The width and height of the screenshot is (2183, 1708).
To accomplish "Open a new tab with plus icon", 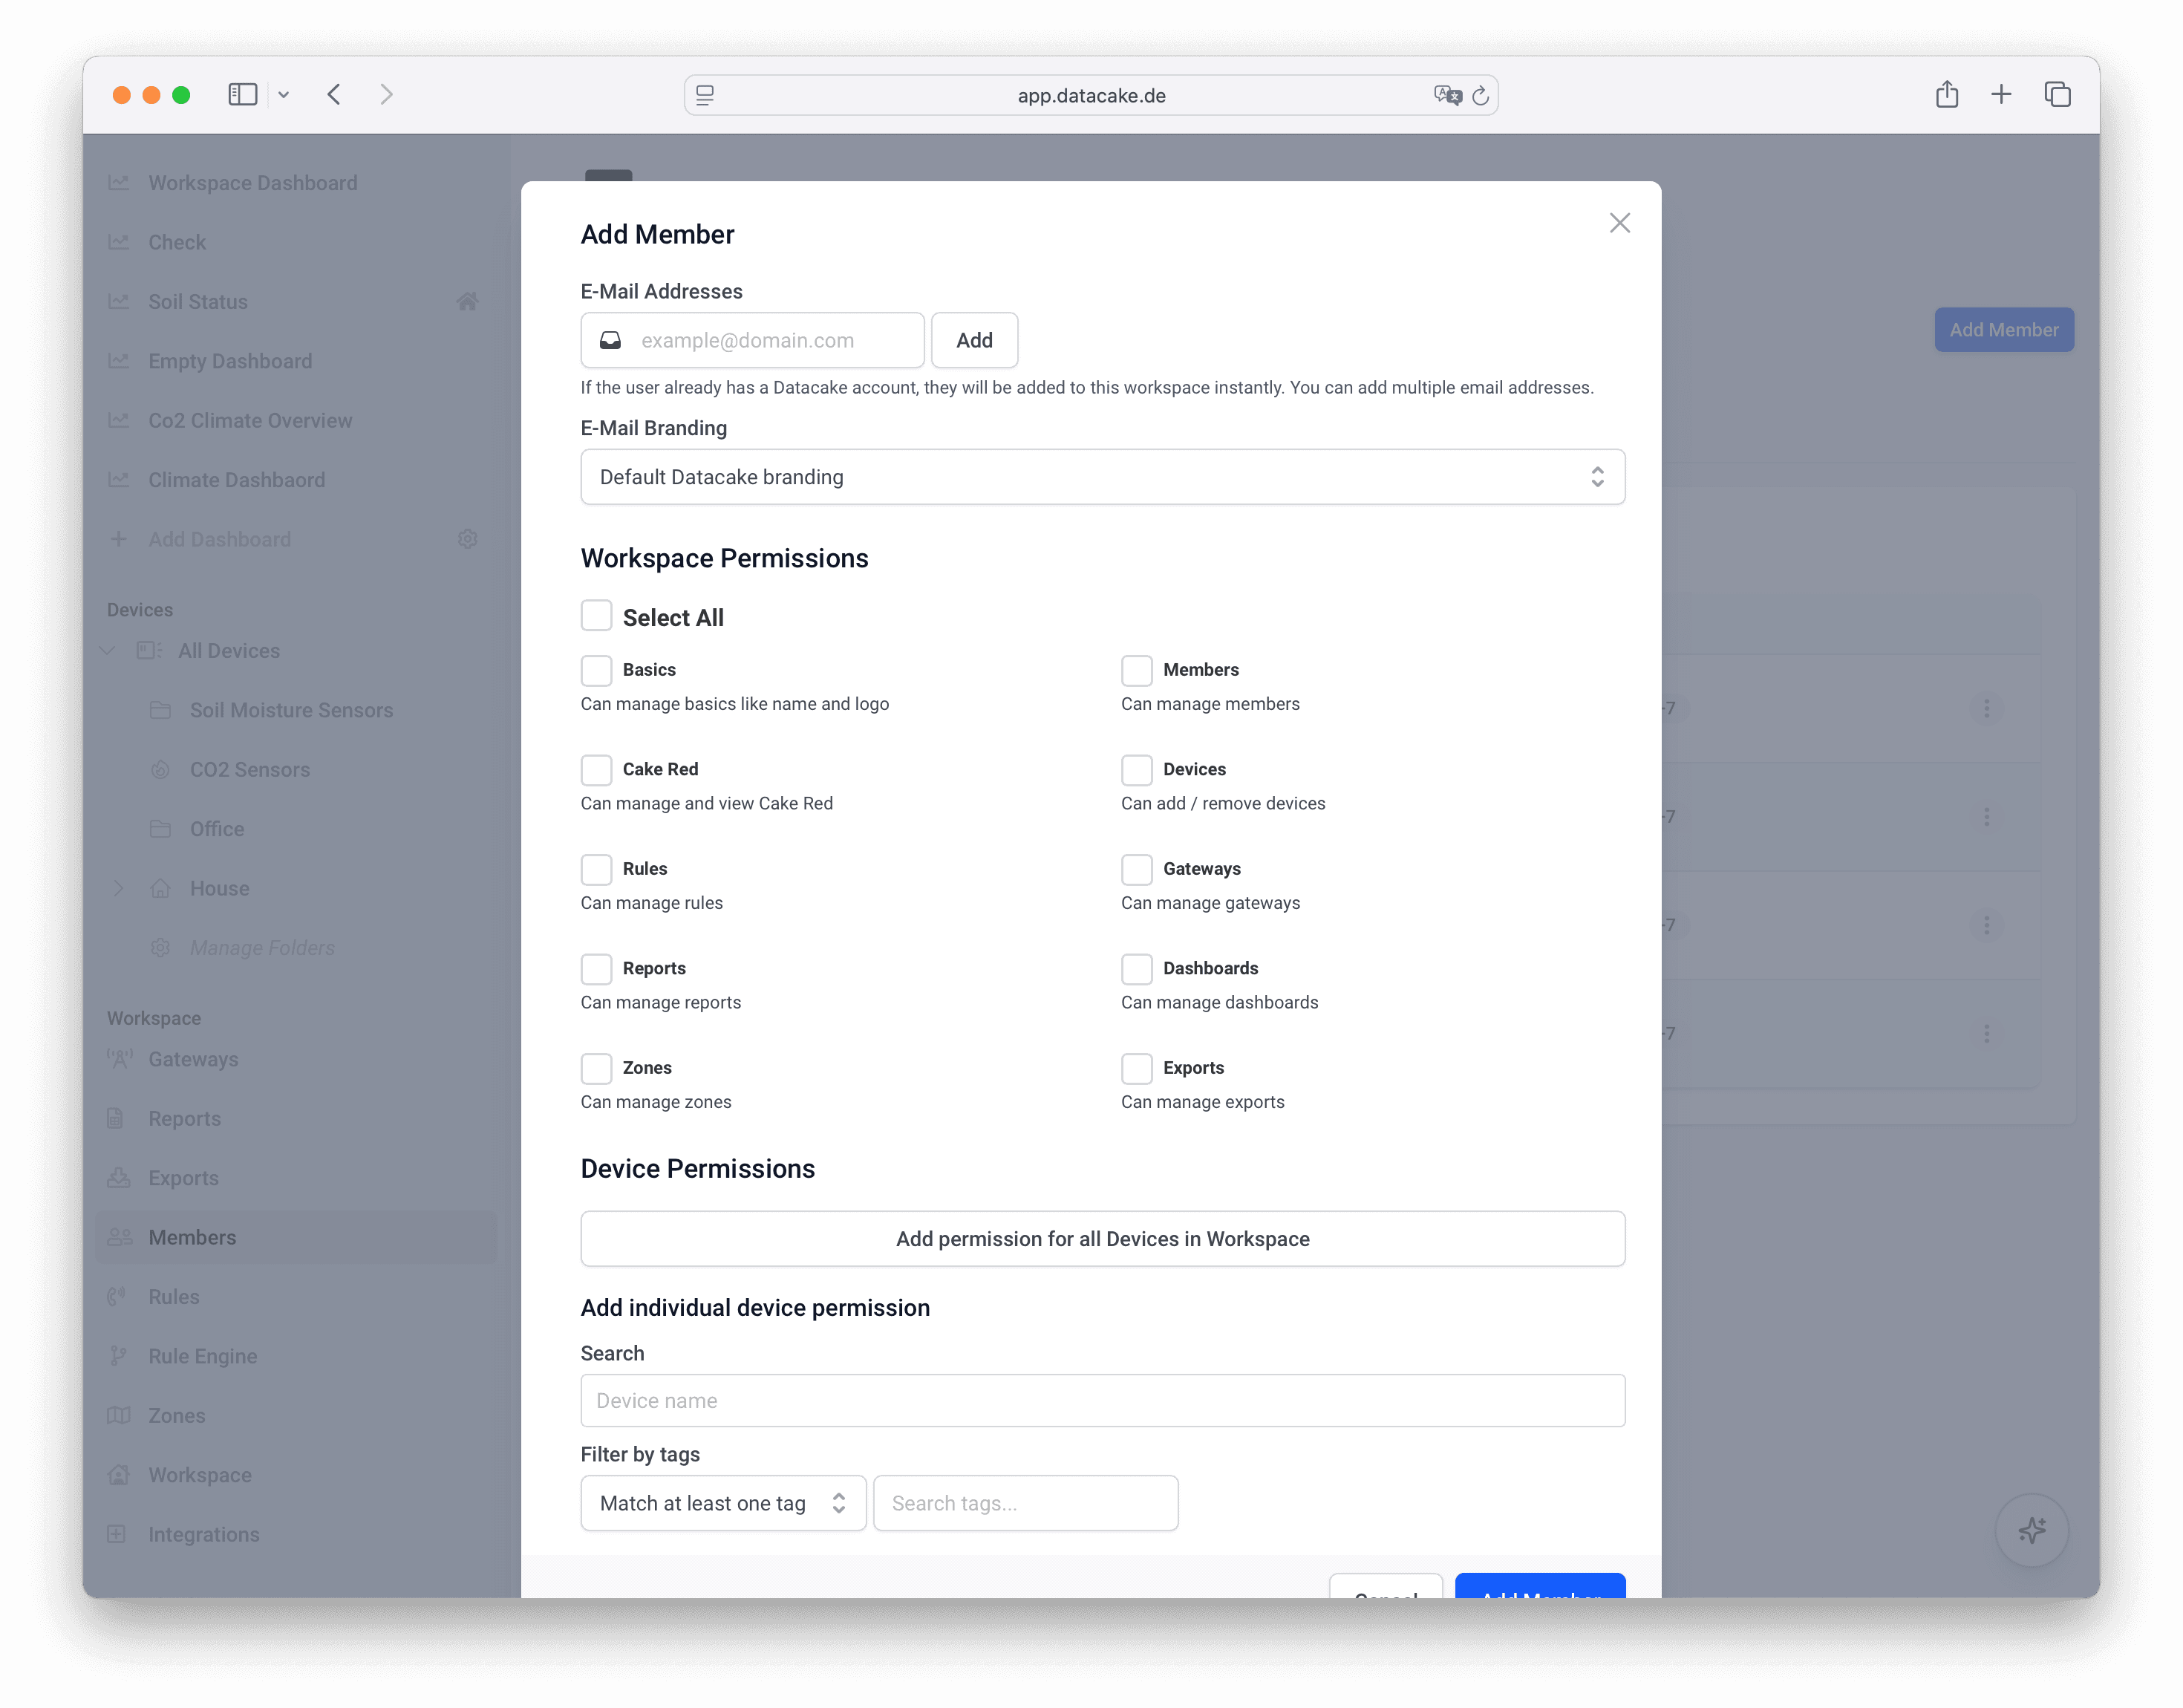I will (2000, 94).
